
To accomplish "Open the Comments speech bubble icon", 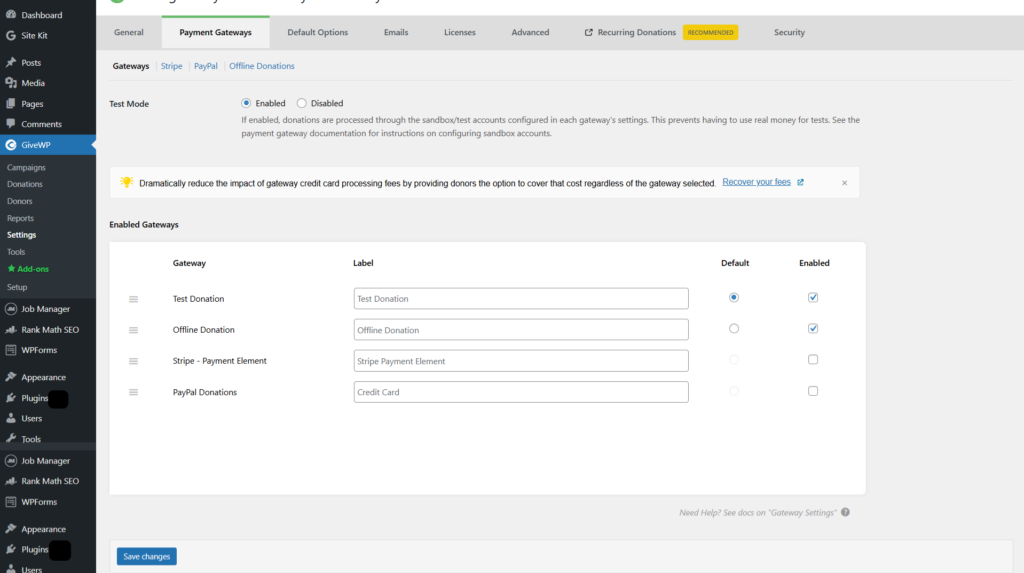I will pos(10,123).
